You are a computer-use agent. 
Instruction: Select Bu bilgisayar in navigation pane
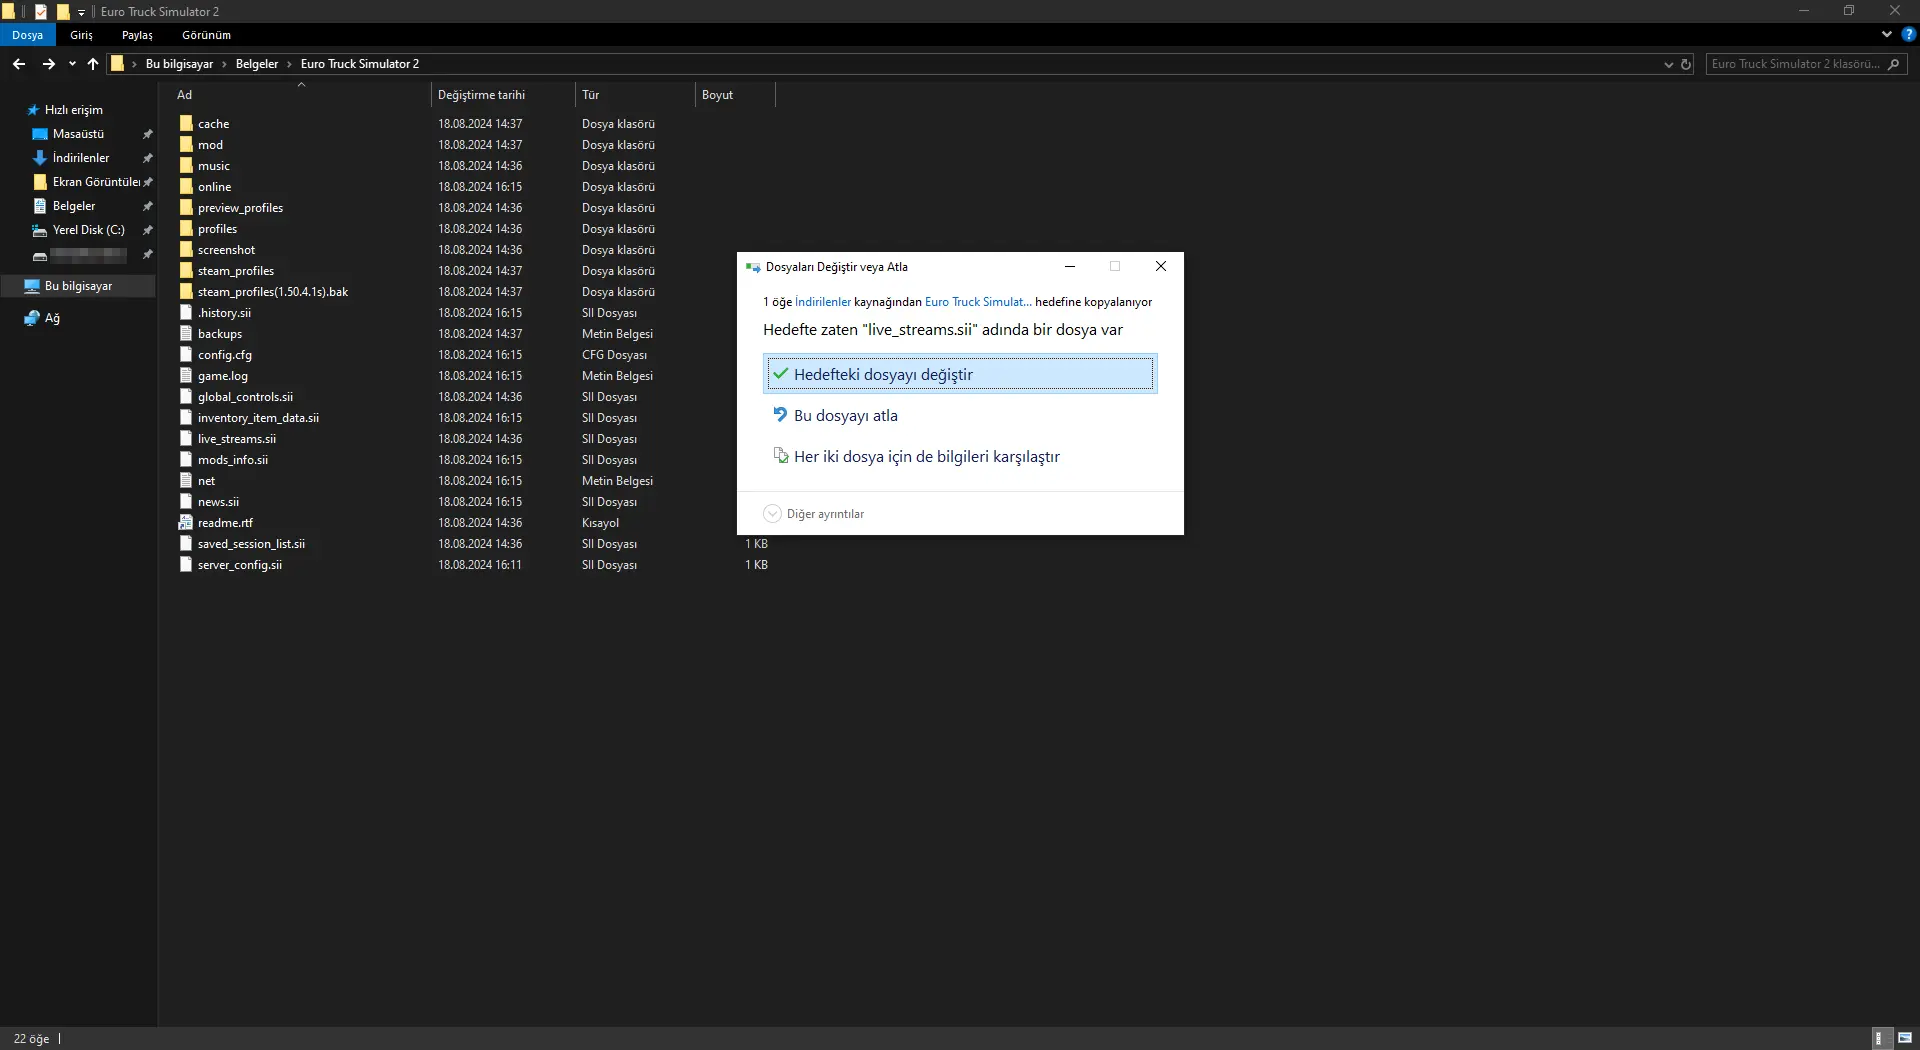point(78,286)
